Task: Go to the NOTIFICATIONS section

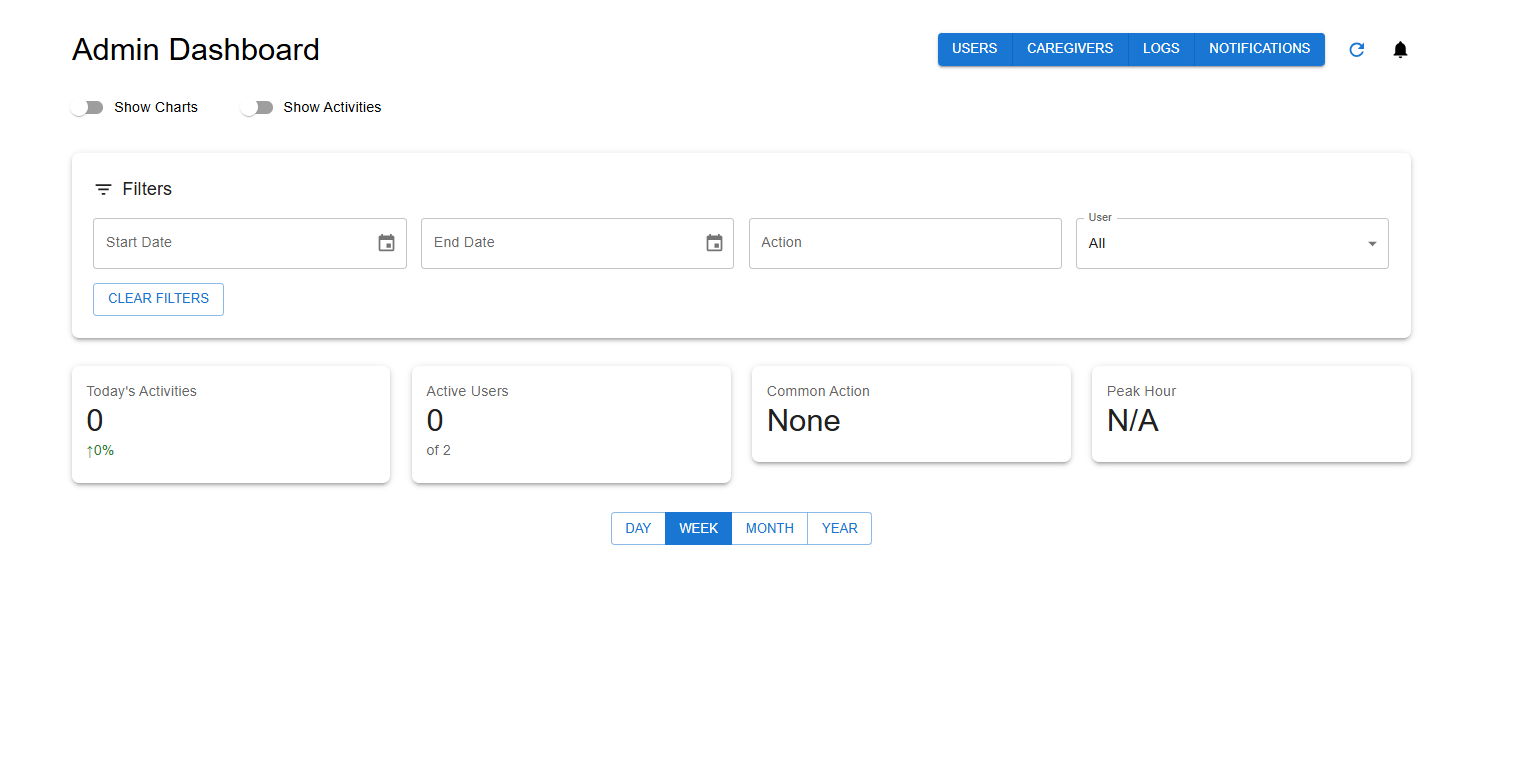Action: [x=1259, y=48]
